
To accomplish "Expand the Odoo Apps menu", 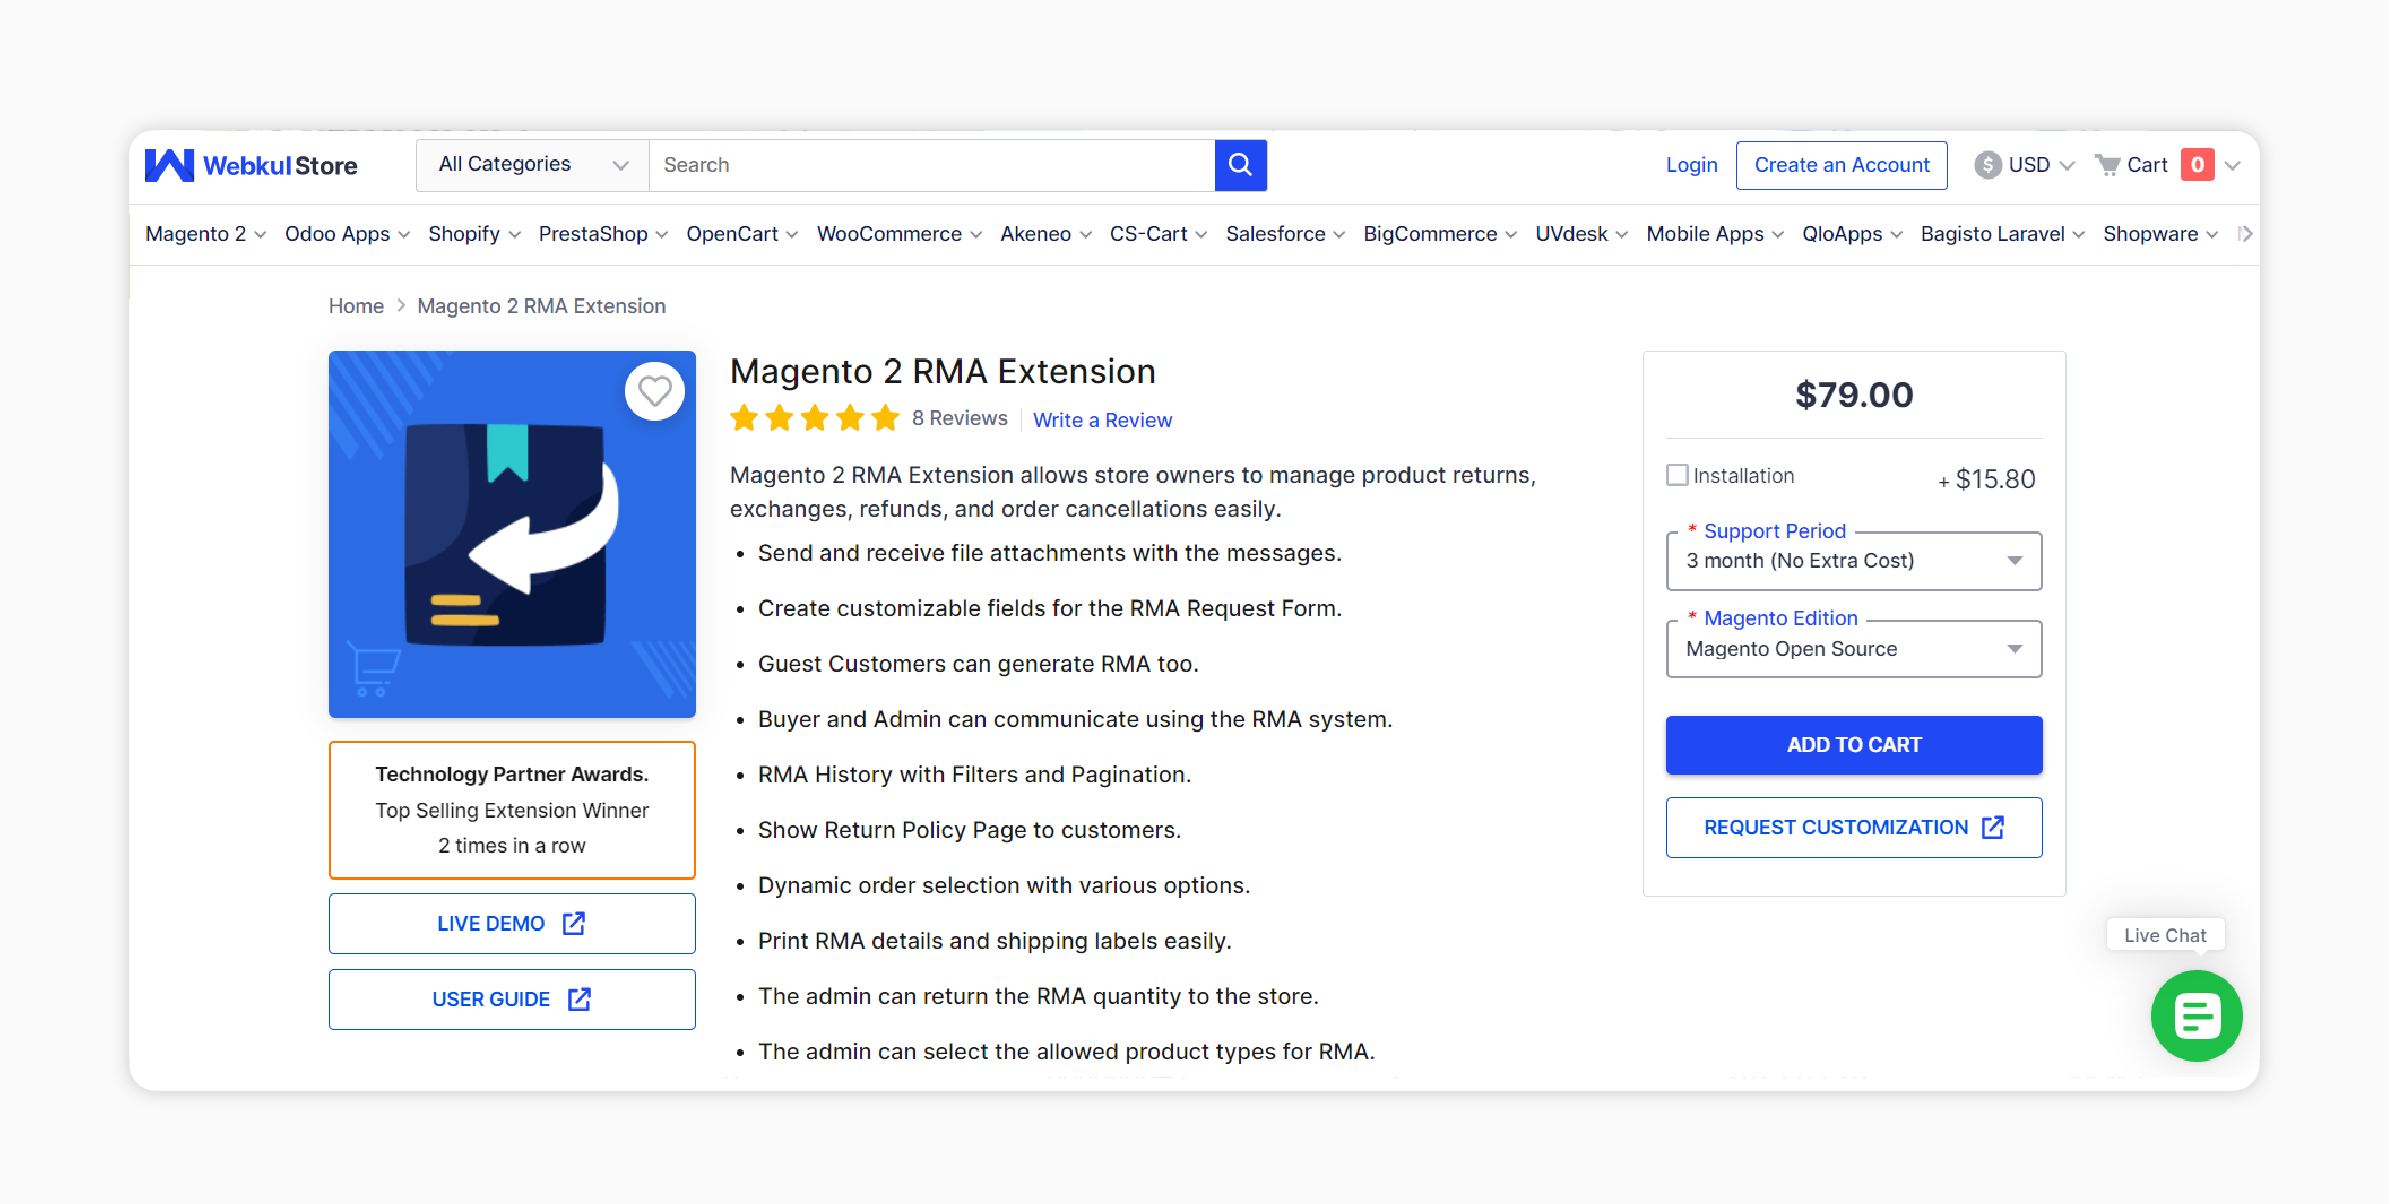I will tap(347, 234).
